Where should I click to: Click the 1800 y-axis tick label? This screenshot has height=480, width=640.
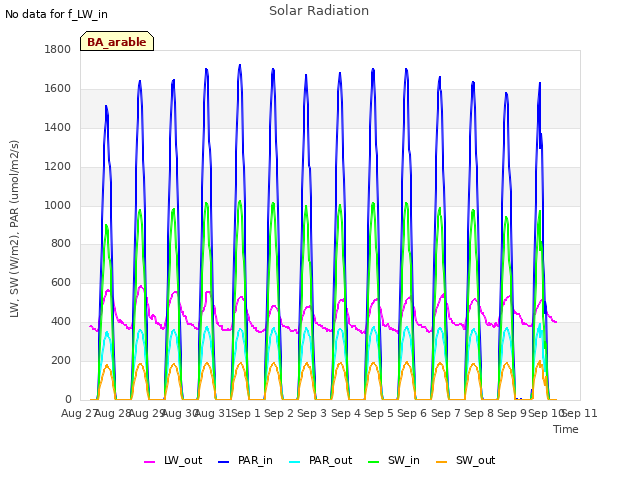click(x=58, y=49)
